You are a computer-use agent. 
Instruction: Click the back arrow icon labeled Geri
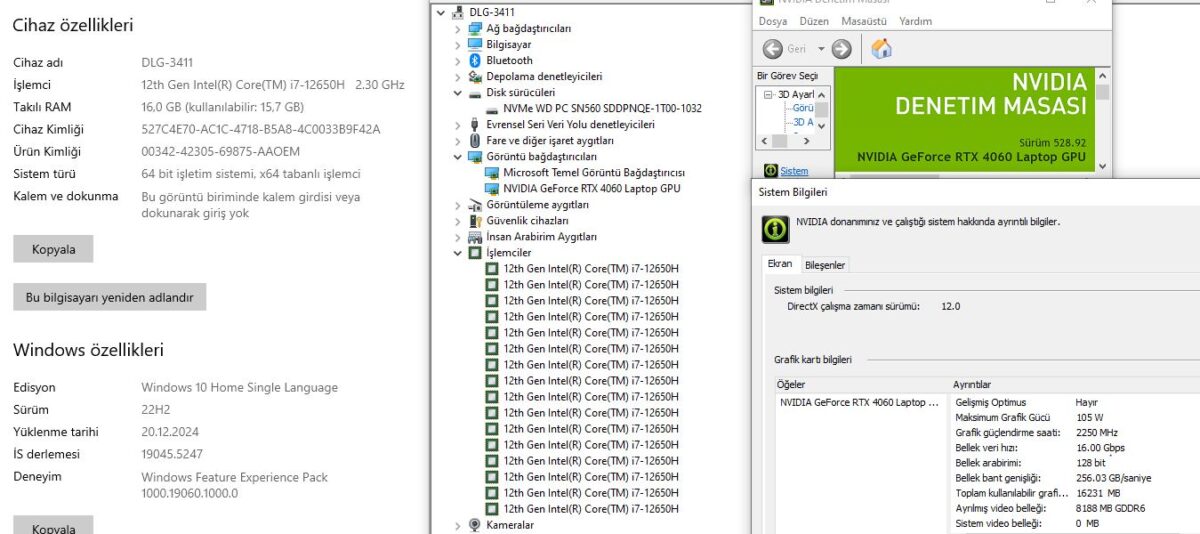tap(773, 48)
